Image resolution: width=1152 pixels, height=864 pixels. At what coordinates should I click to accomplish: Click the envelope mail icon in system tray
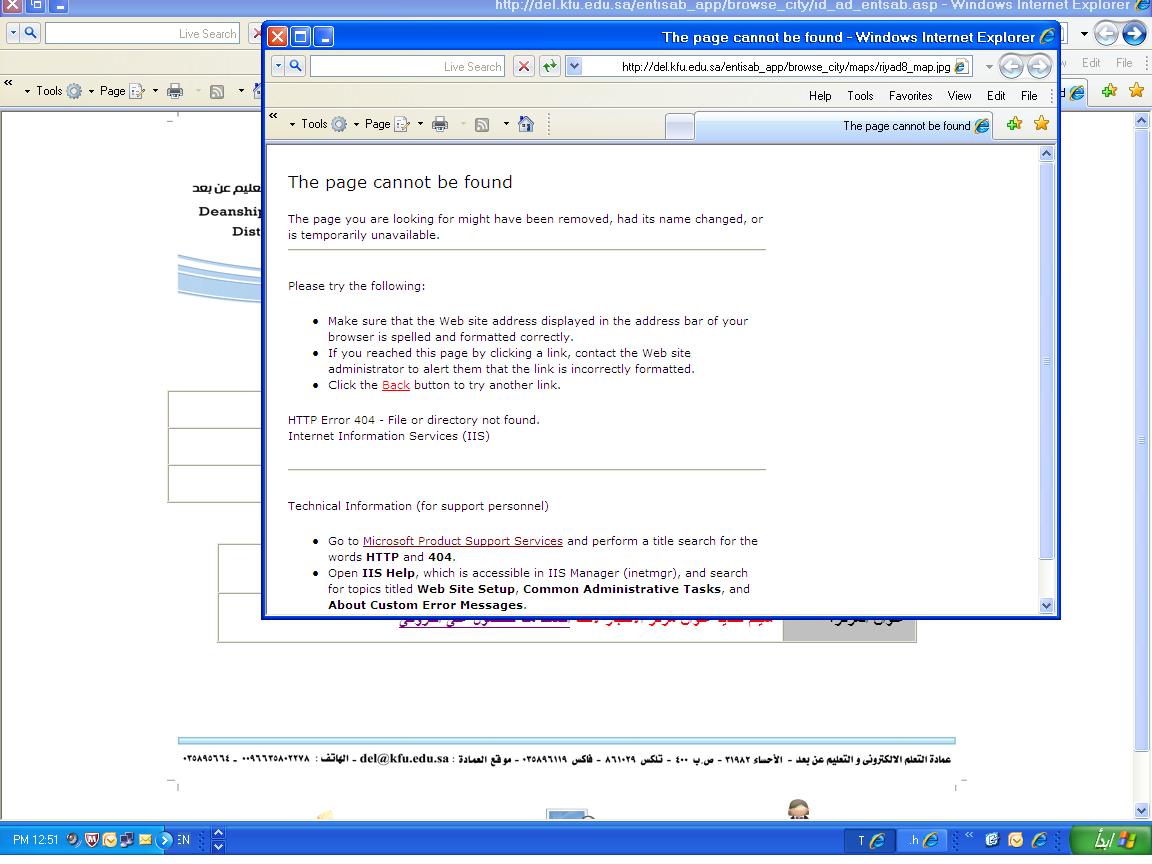pyautogui.click(x=145, y=840)
